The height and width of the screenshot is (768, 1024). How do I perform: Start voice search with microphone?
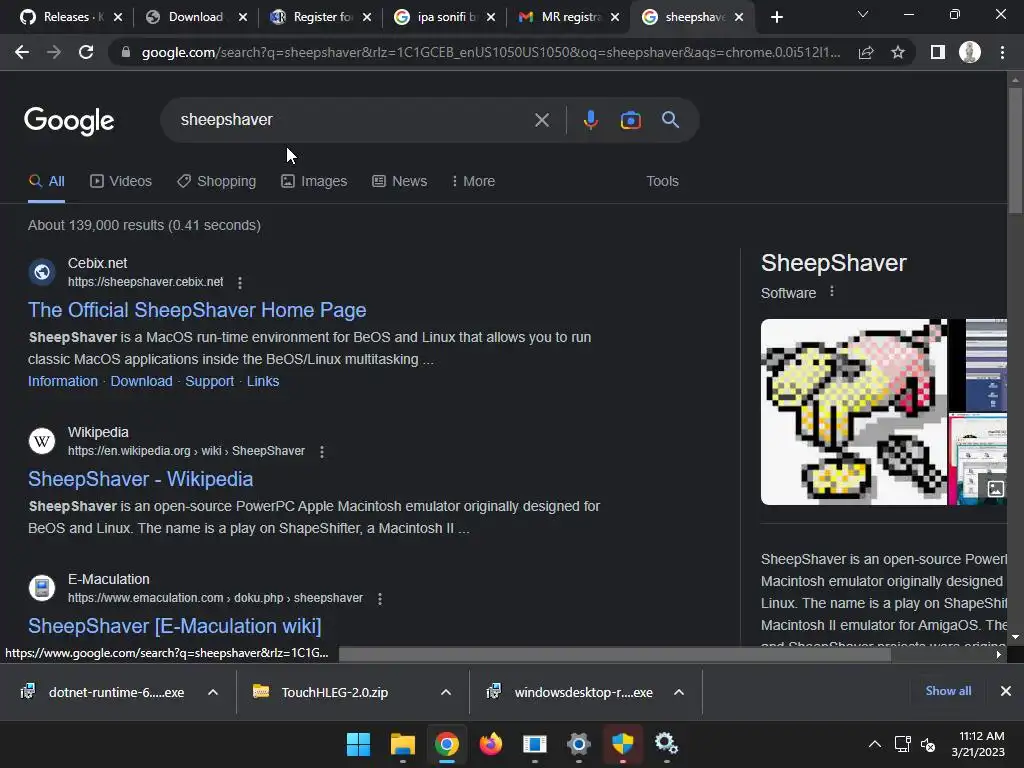click(590, 120)
